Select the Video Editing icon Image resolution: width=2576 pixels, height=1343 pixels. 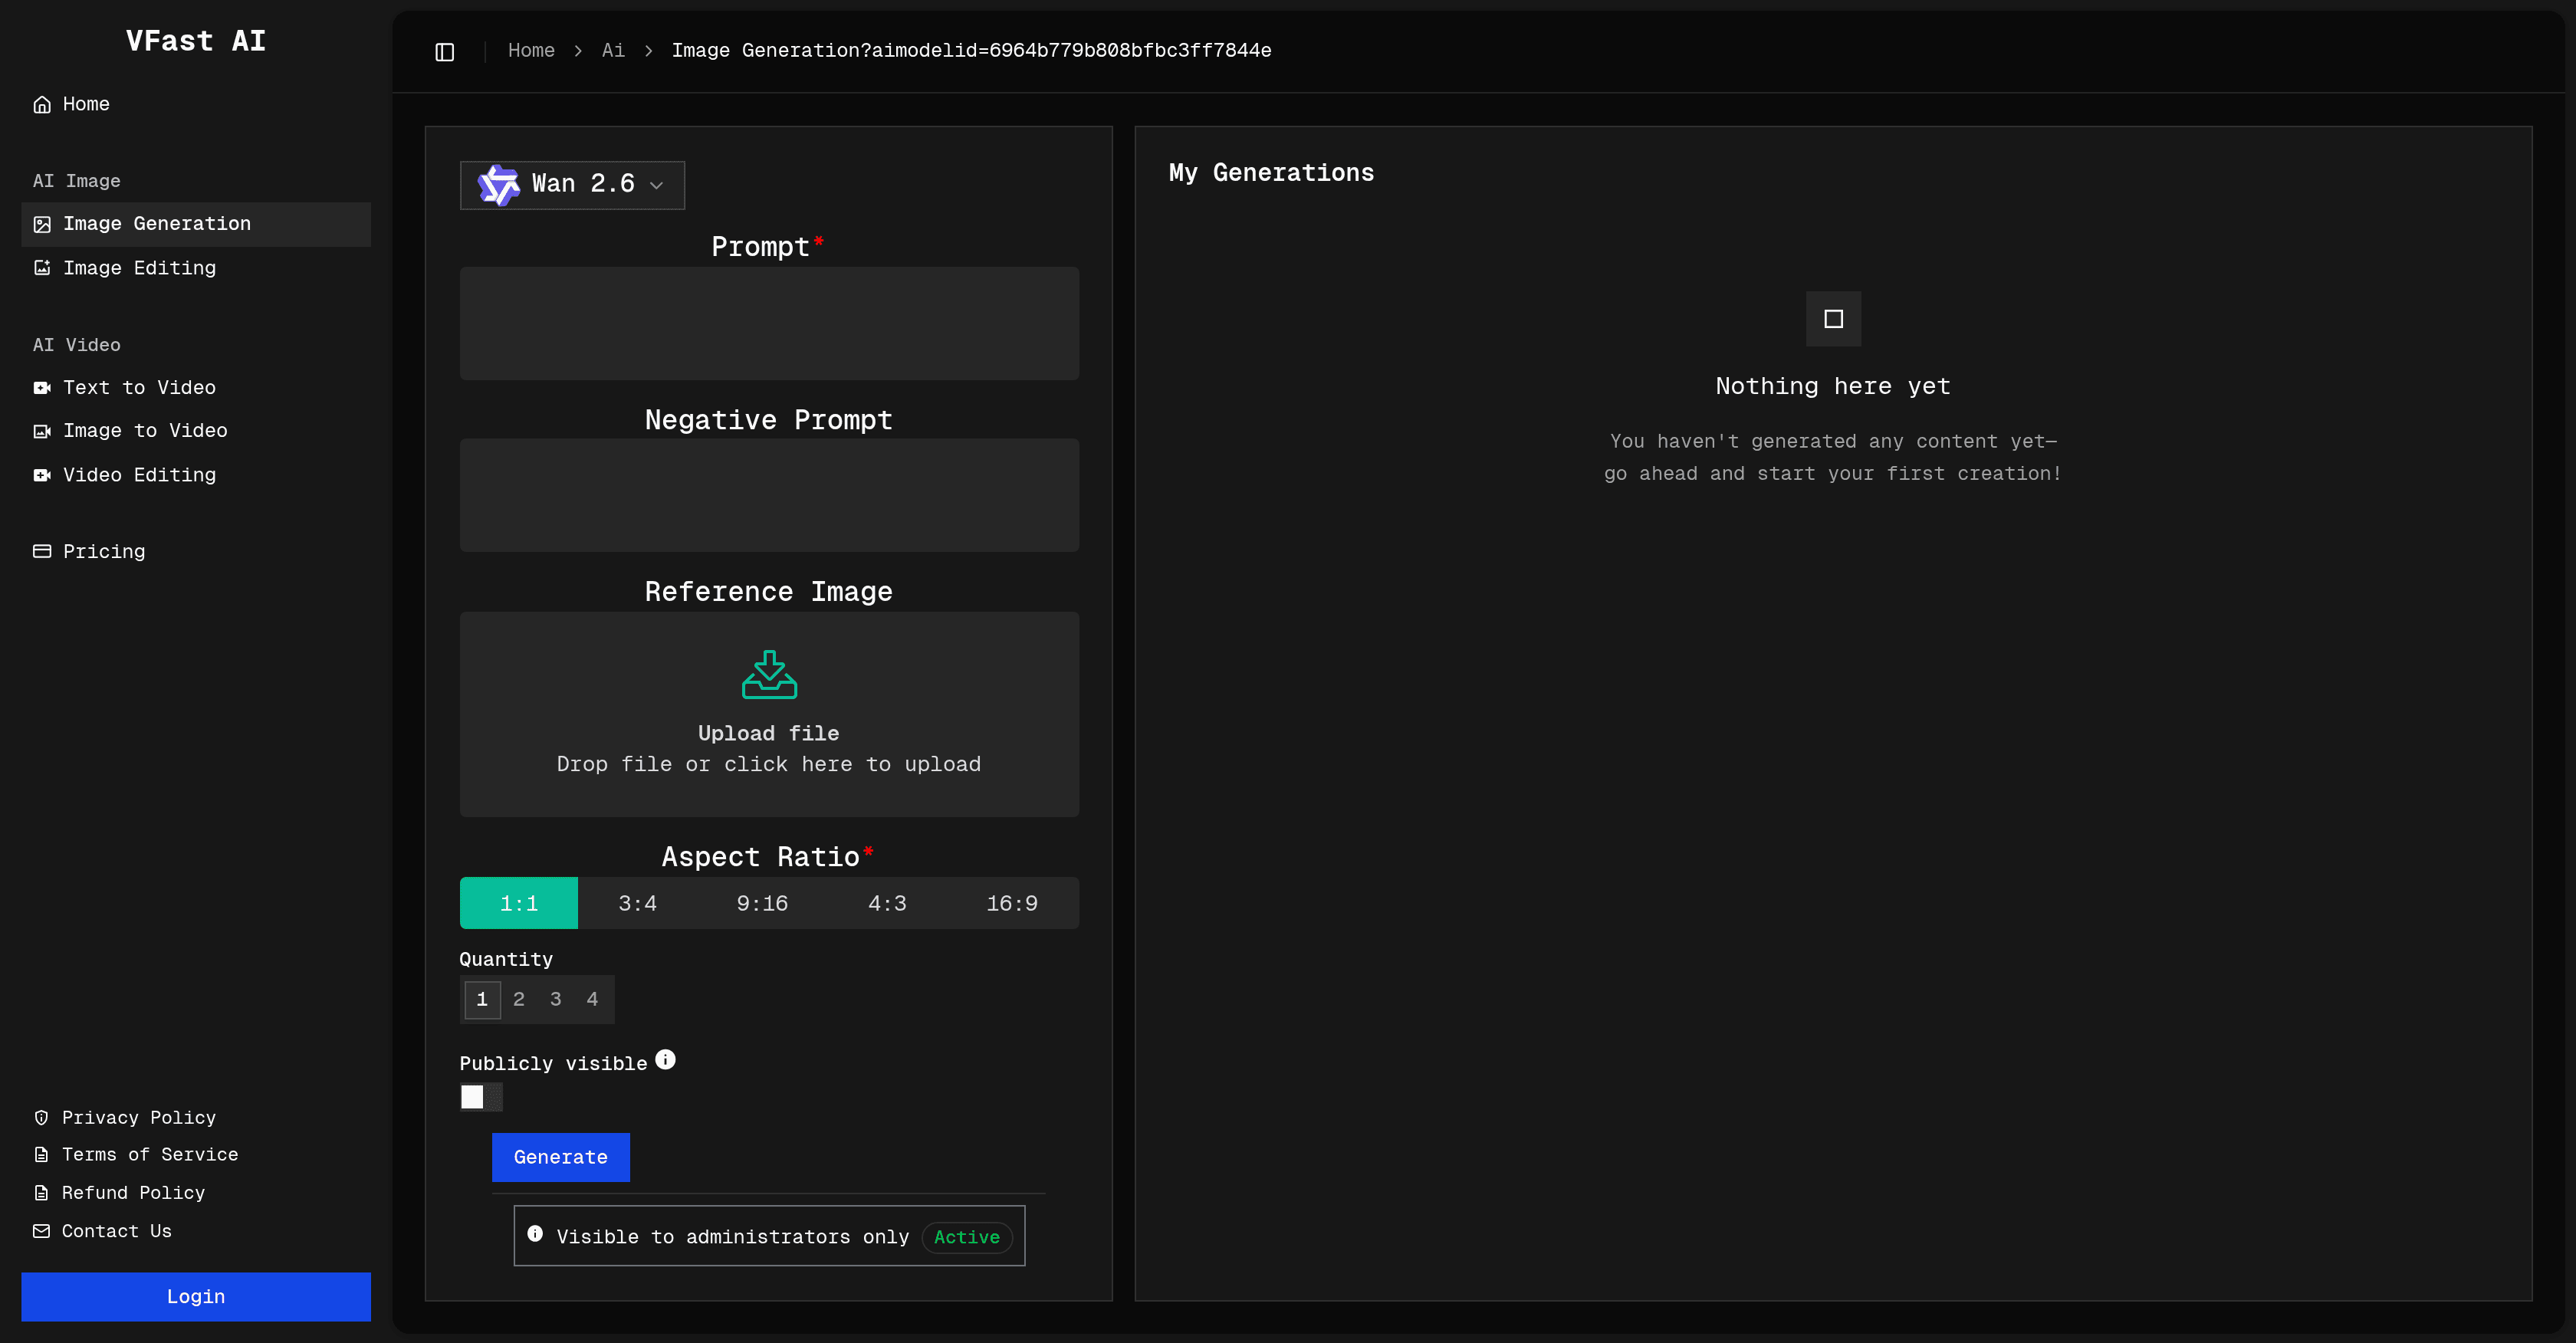(x=42, y=475)
